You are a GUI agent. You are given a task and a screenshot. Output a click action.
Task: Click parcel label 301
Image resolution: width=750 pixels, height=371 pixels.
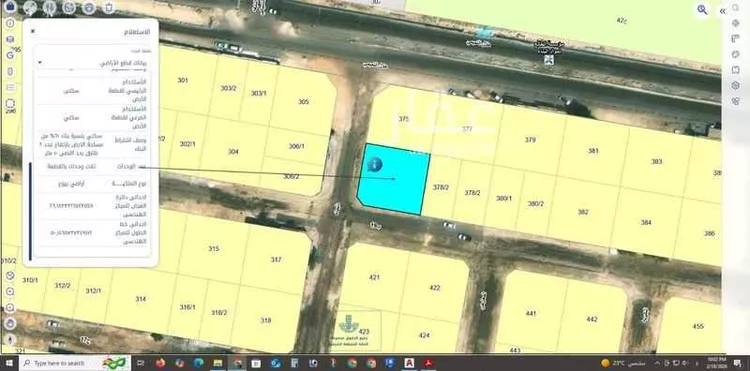[183, 80]
